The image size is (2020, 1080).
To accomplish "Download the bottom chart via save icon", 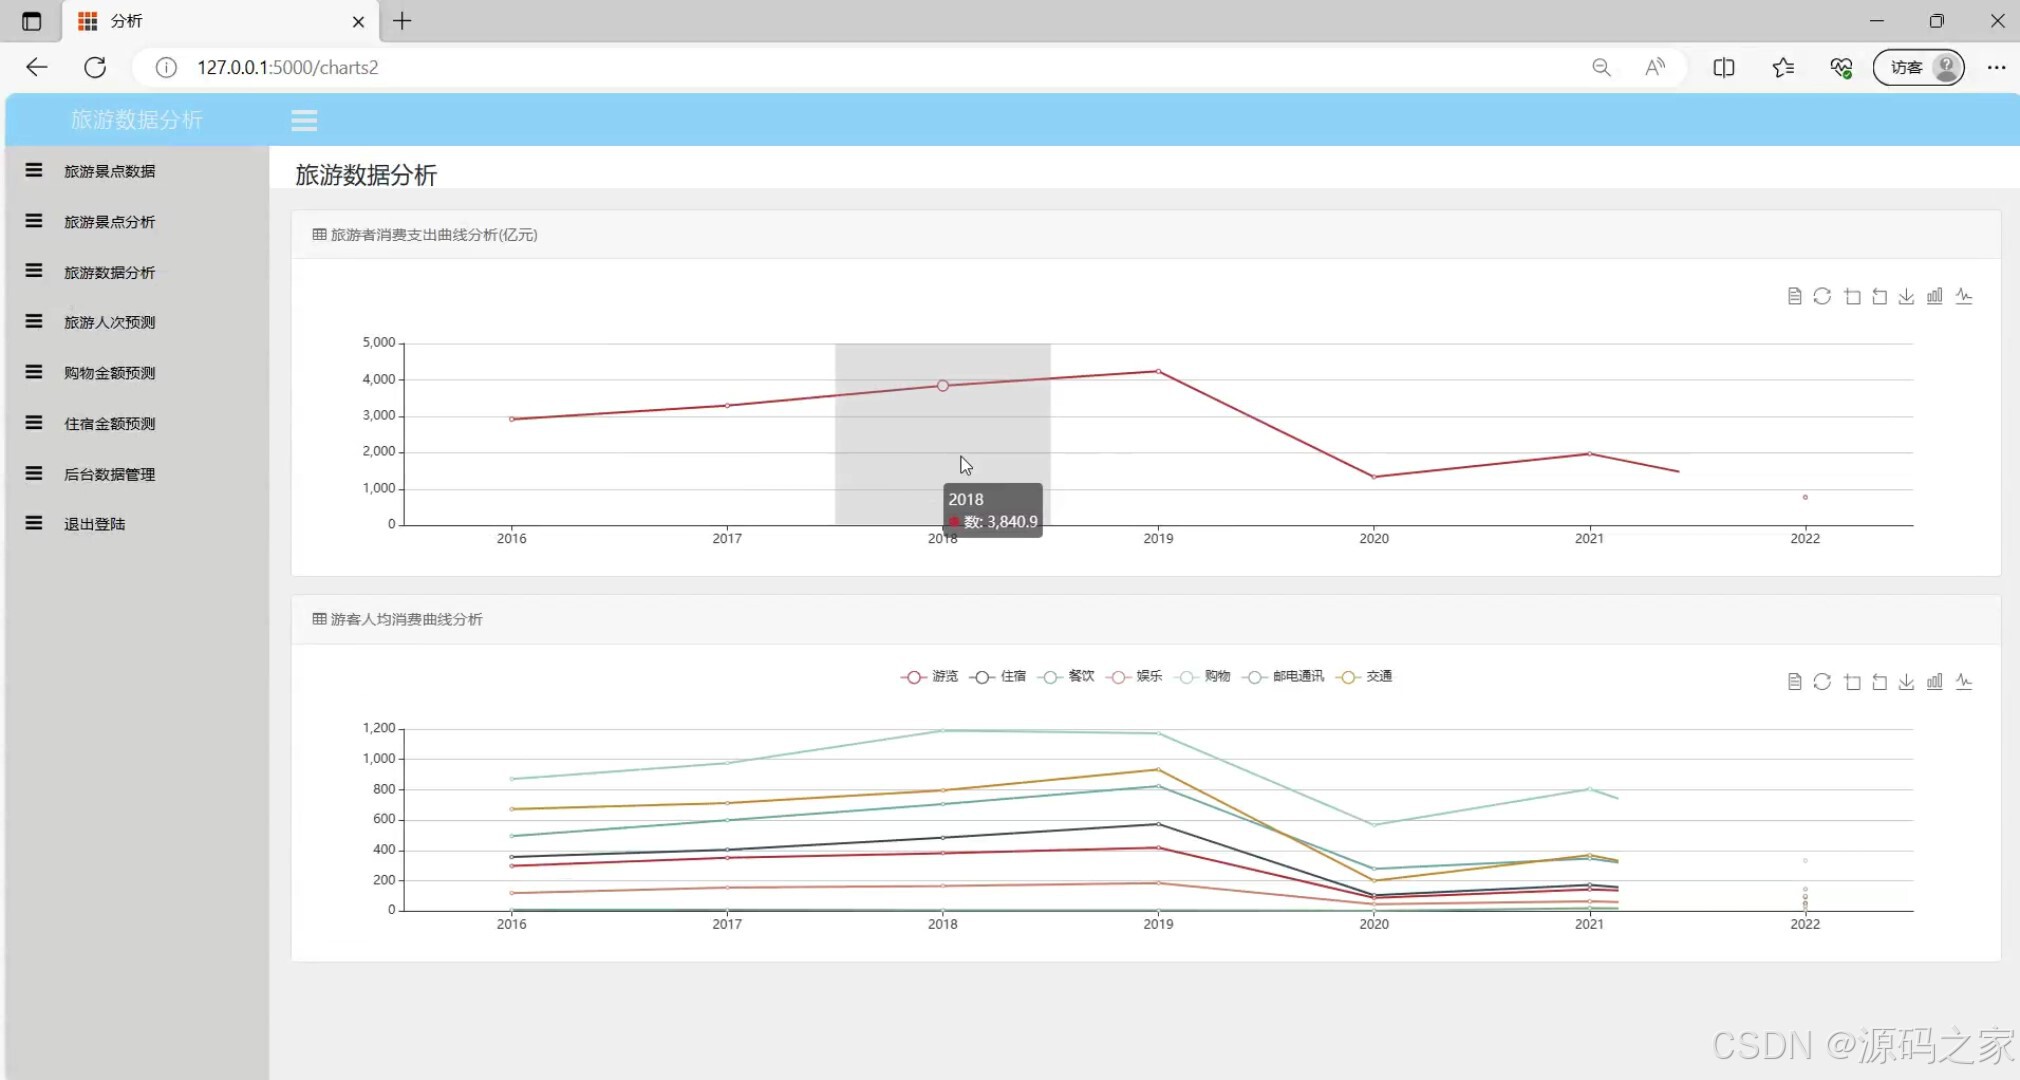I will 1907,682.
